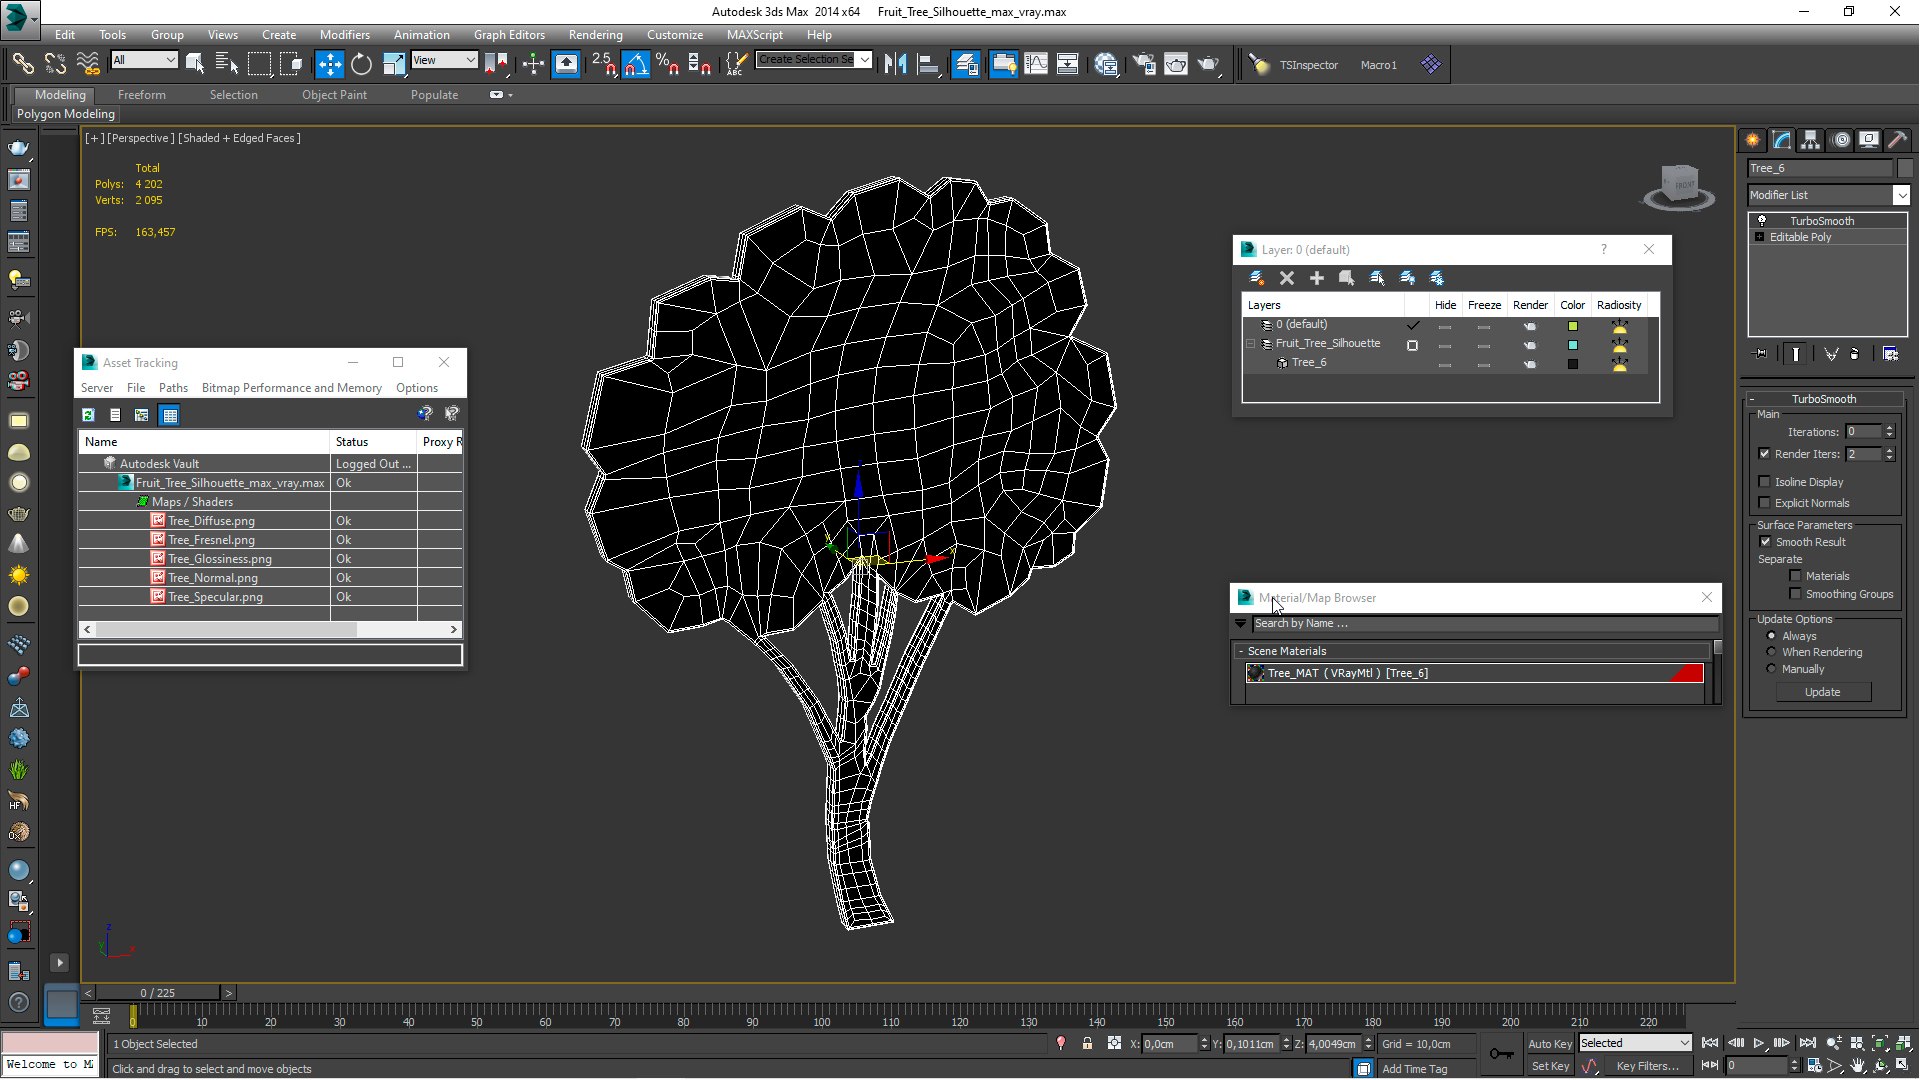This screenshot has height=1080, width=1920.
Task: Collapse the Fruit_Tree_Silhouette layer
Action: coord(1250,344)
